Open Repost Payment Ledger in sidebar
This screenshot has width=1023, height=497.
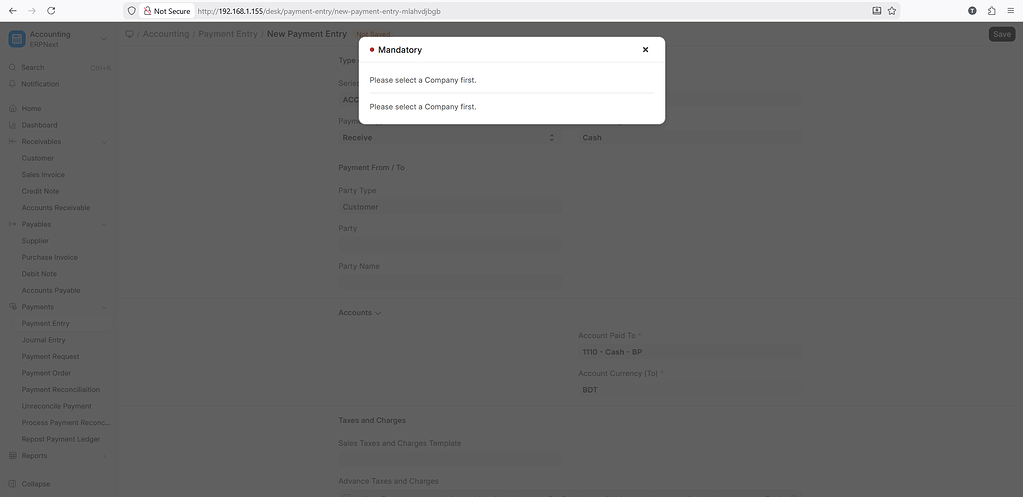point(61,439)
